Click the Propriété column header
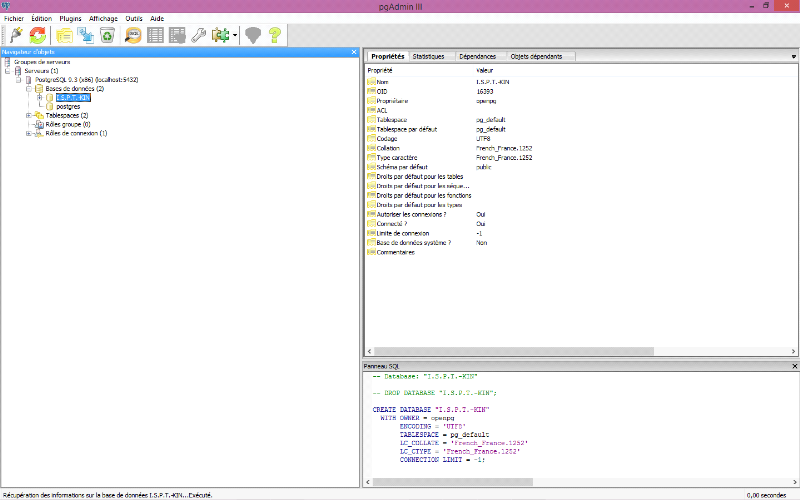 click(x=381, y=71)
